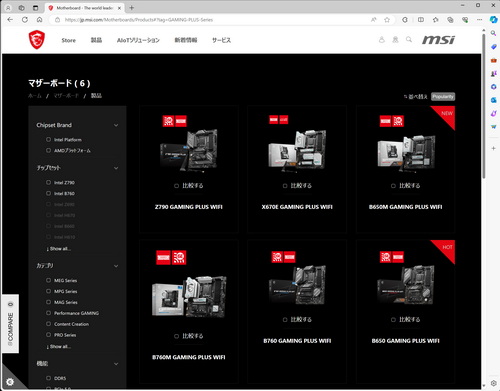
Task: Check the DDR5 feature filter
Action: (48, 378)
